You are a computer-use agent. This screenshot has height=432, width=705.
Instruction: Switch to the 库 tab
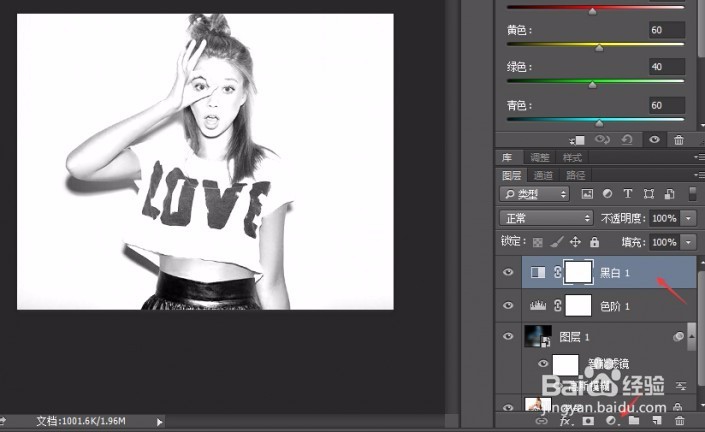(507, 157)
